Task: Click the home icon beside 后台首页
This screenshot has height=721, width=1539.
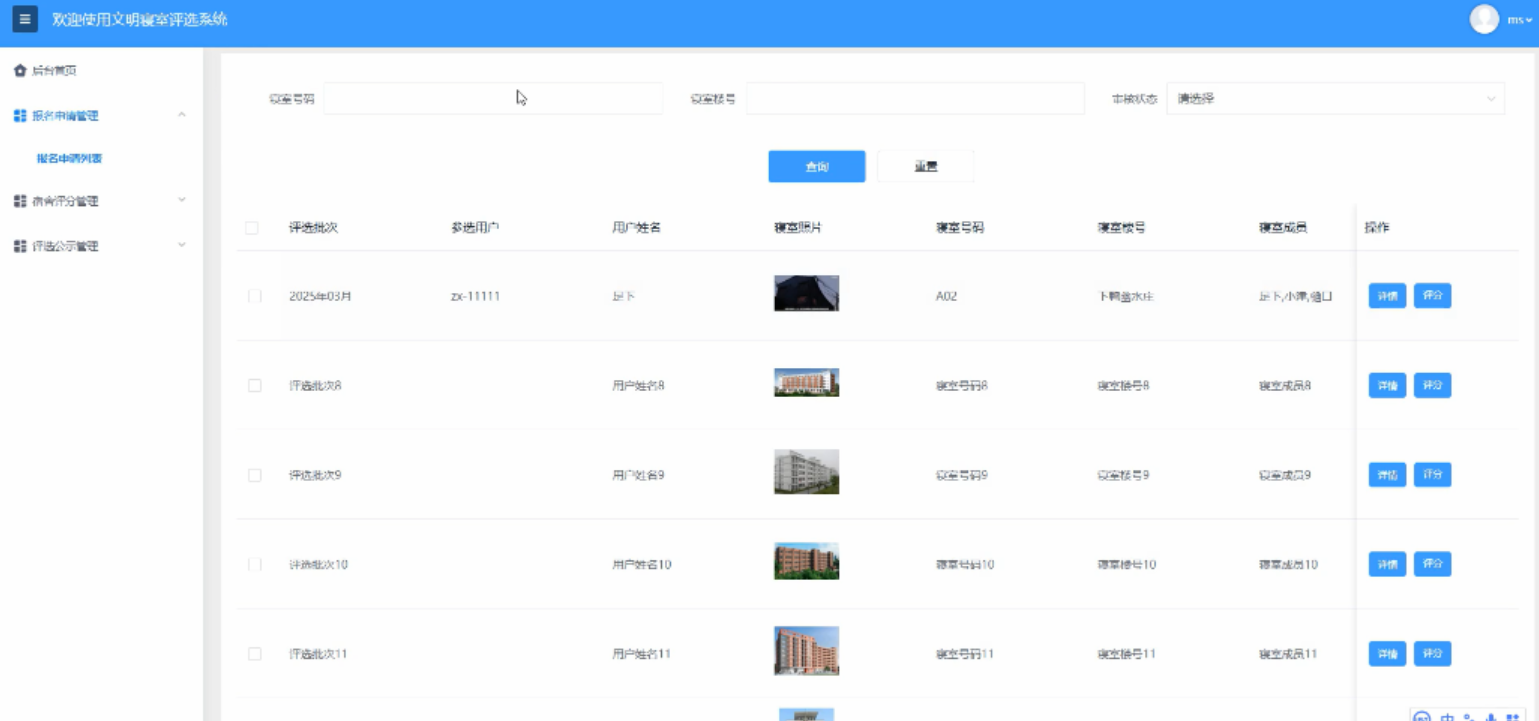Action: pos(20,71)
